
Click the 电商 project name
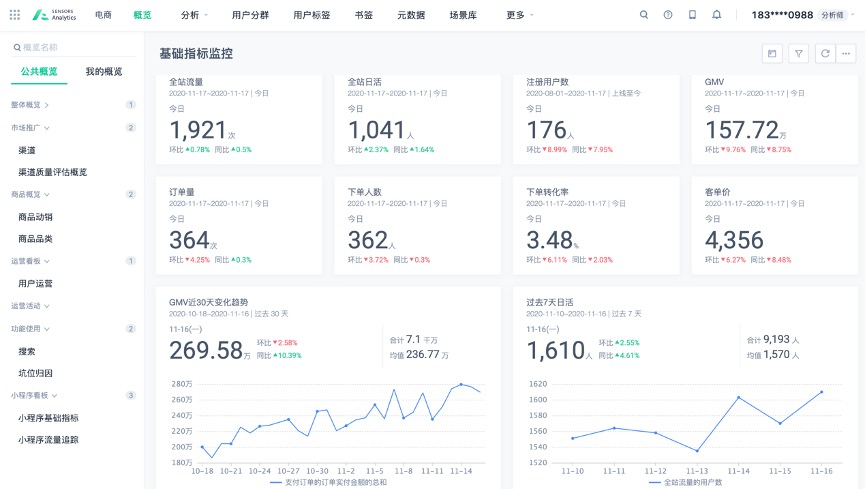tap(103, 15)
